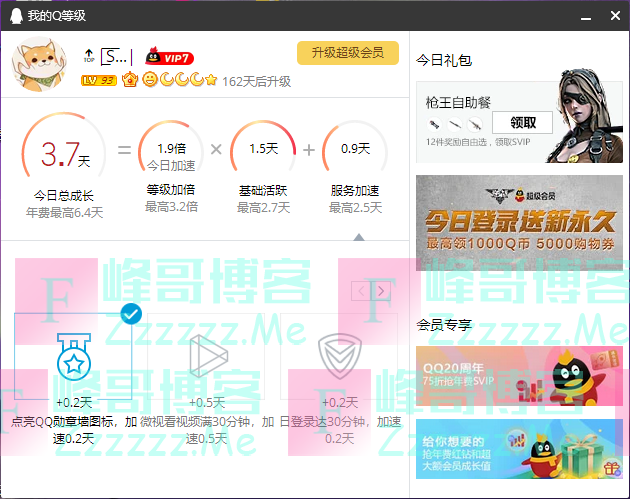Image resolution: width=630 pixels, height=499 pixels.
Task: Claim gift with the 领取 button
Action: pyautogui.click(x=522, y=123)
